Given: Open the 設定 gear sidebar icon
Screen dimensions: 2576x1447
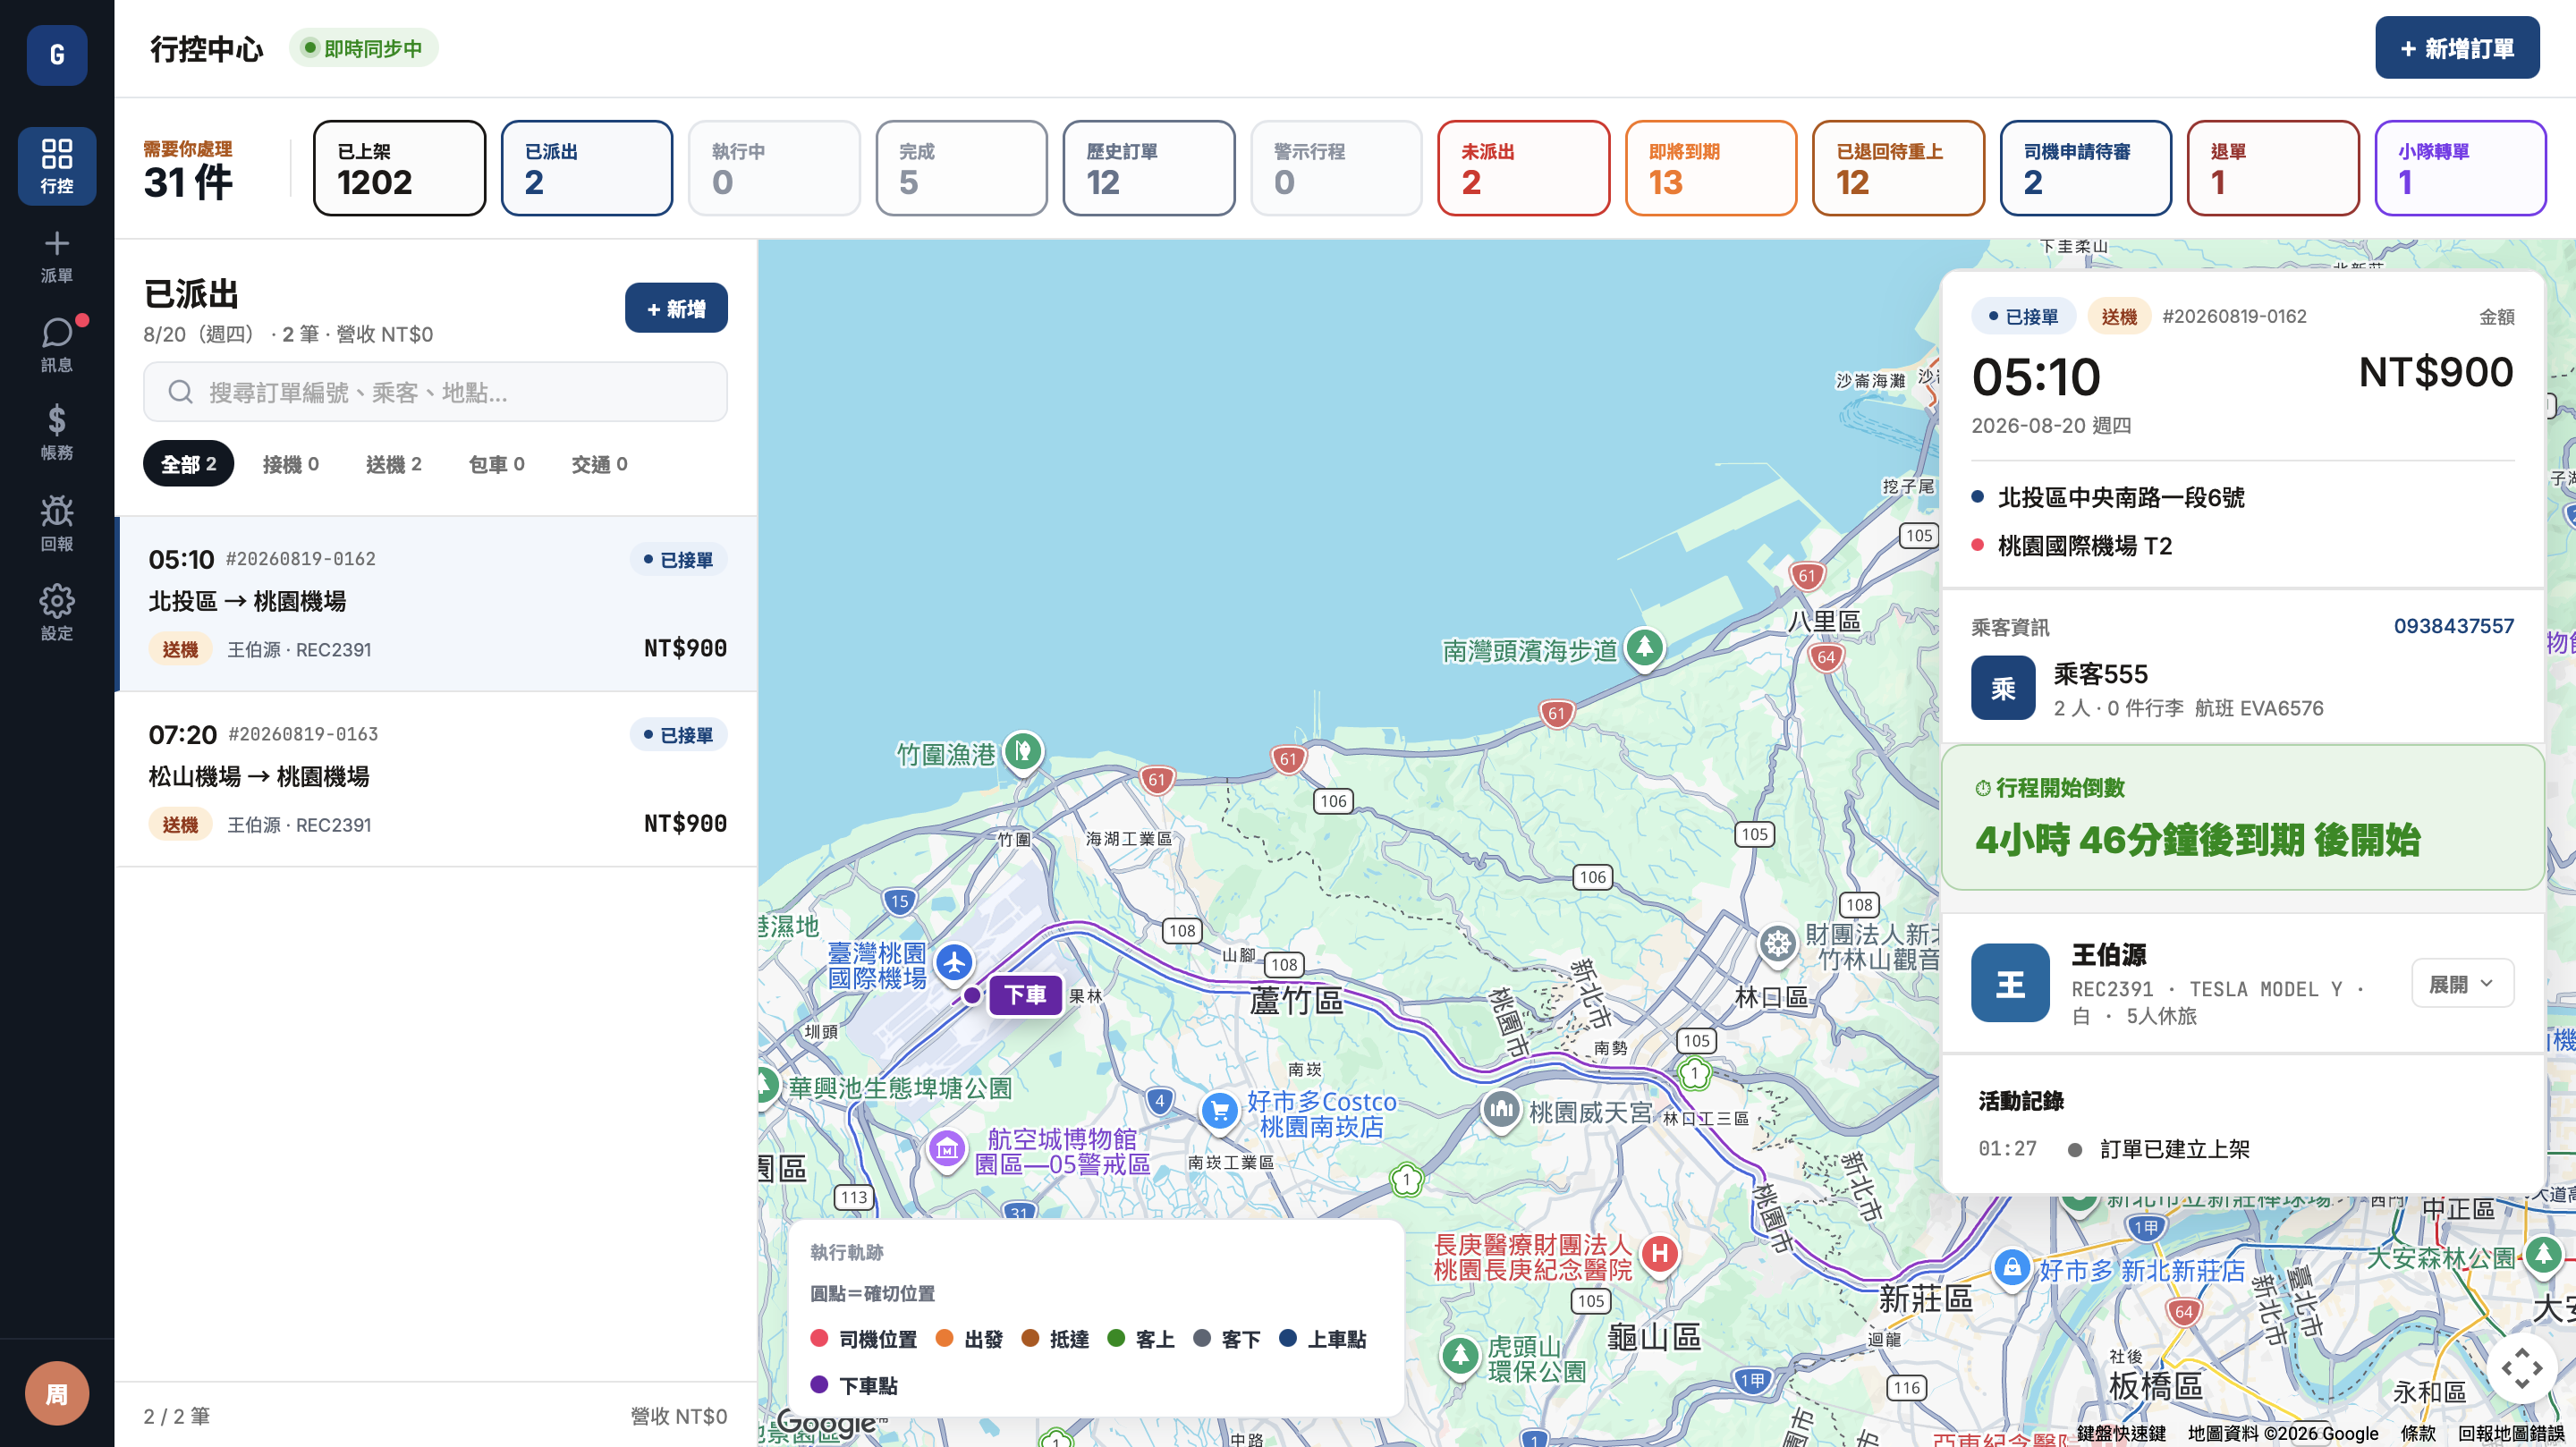Looking at the screenshot, I should point(57,612).
